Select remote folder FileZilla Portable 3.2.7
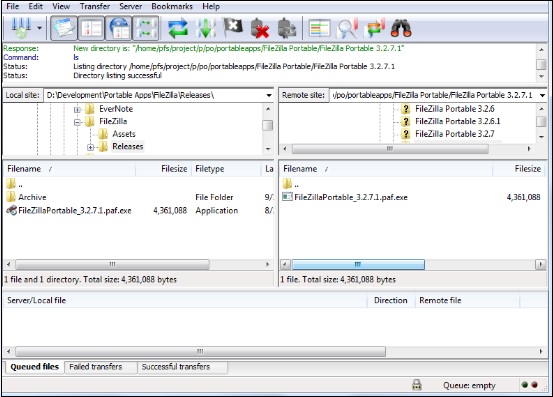 tap(455, 134)
